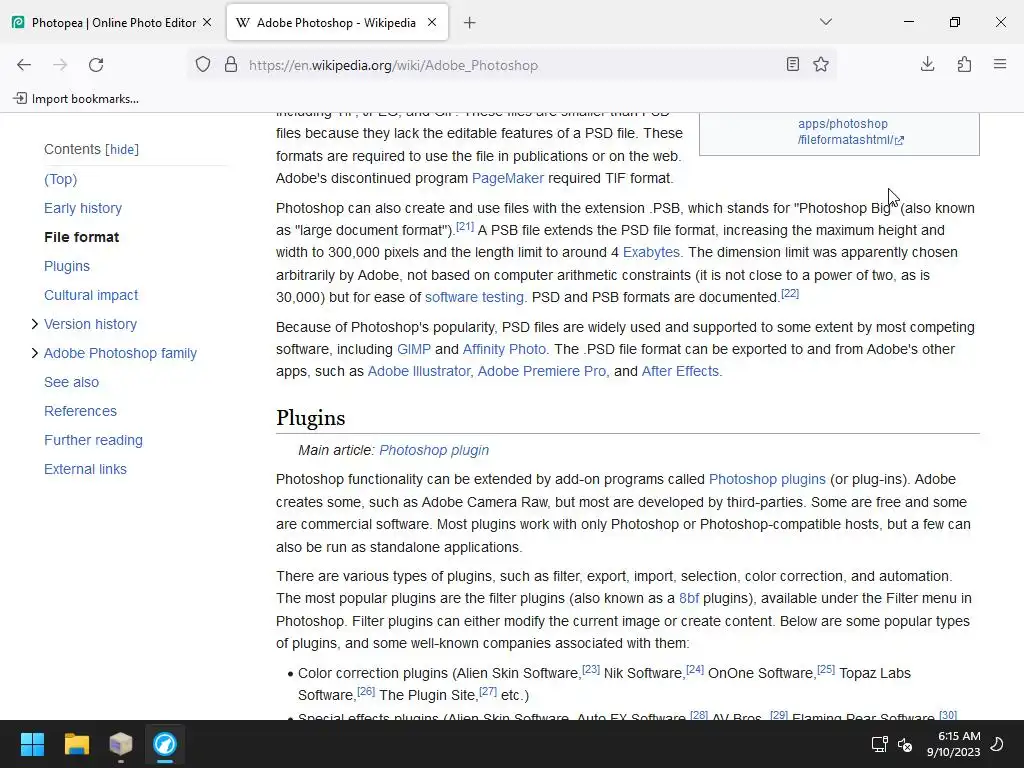Toggle reader view icon in address bar
This screenshot has width=1024, height=768.
[793, 65]
